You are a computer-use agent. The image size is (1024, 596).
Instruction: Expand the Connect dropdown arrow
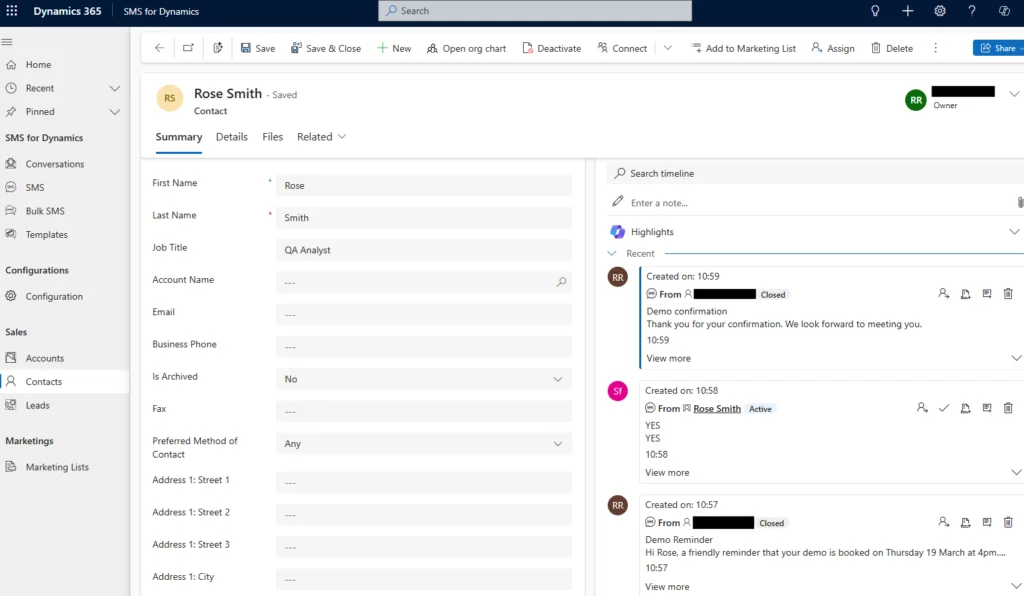[x=667, y=48]
